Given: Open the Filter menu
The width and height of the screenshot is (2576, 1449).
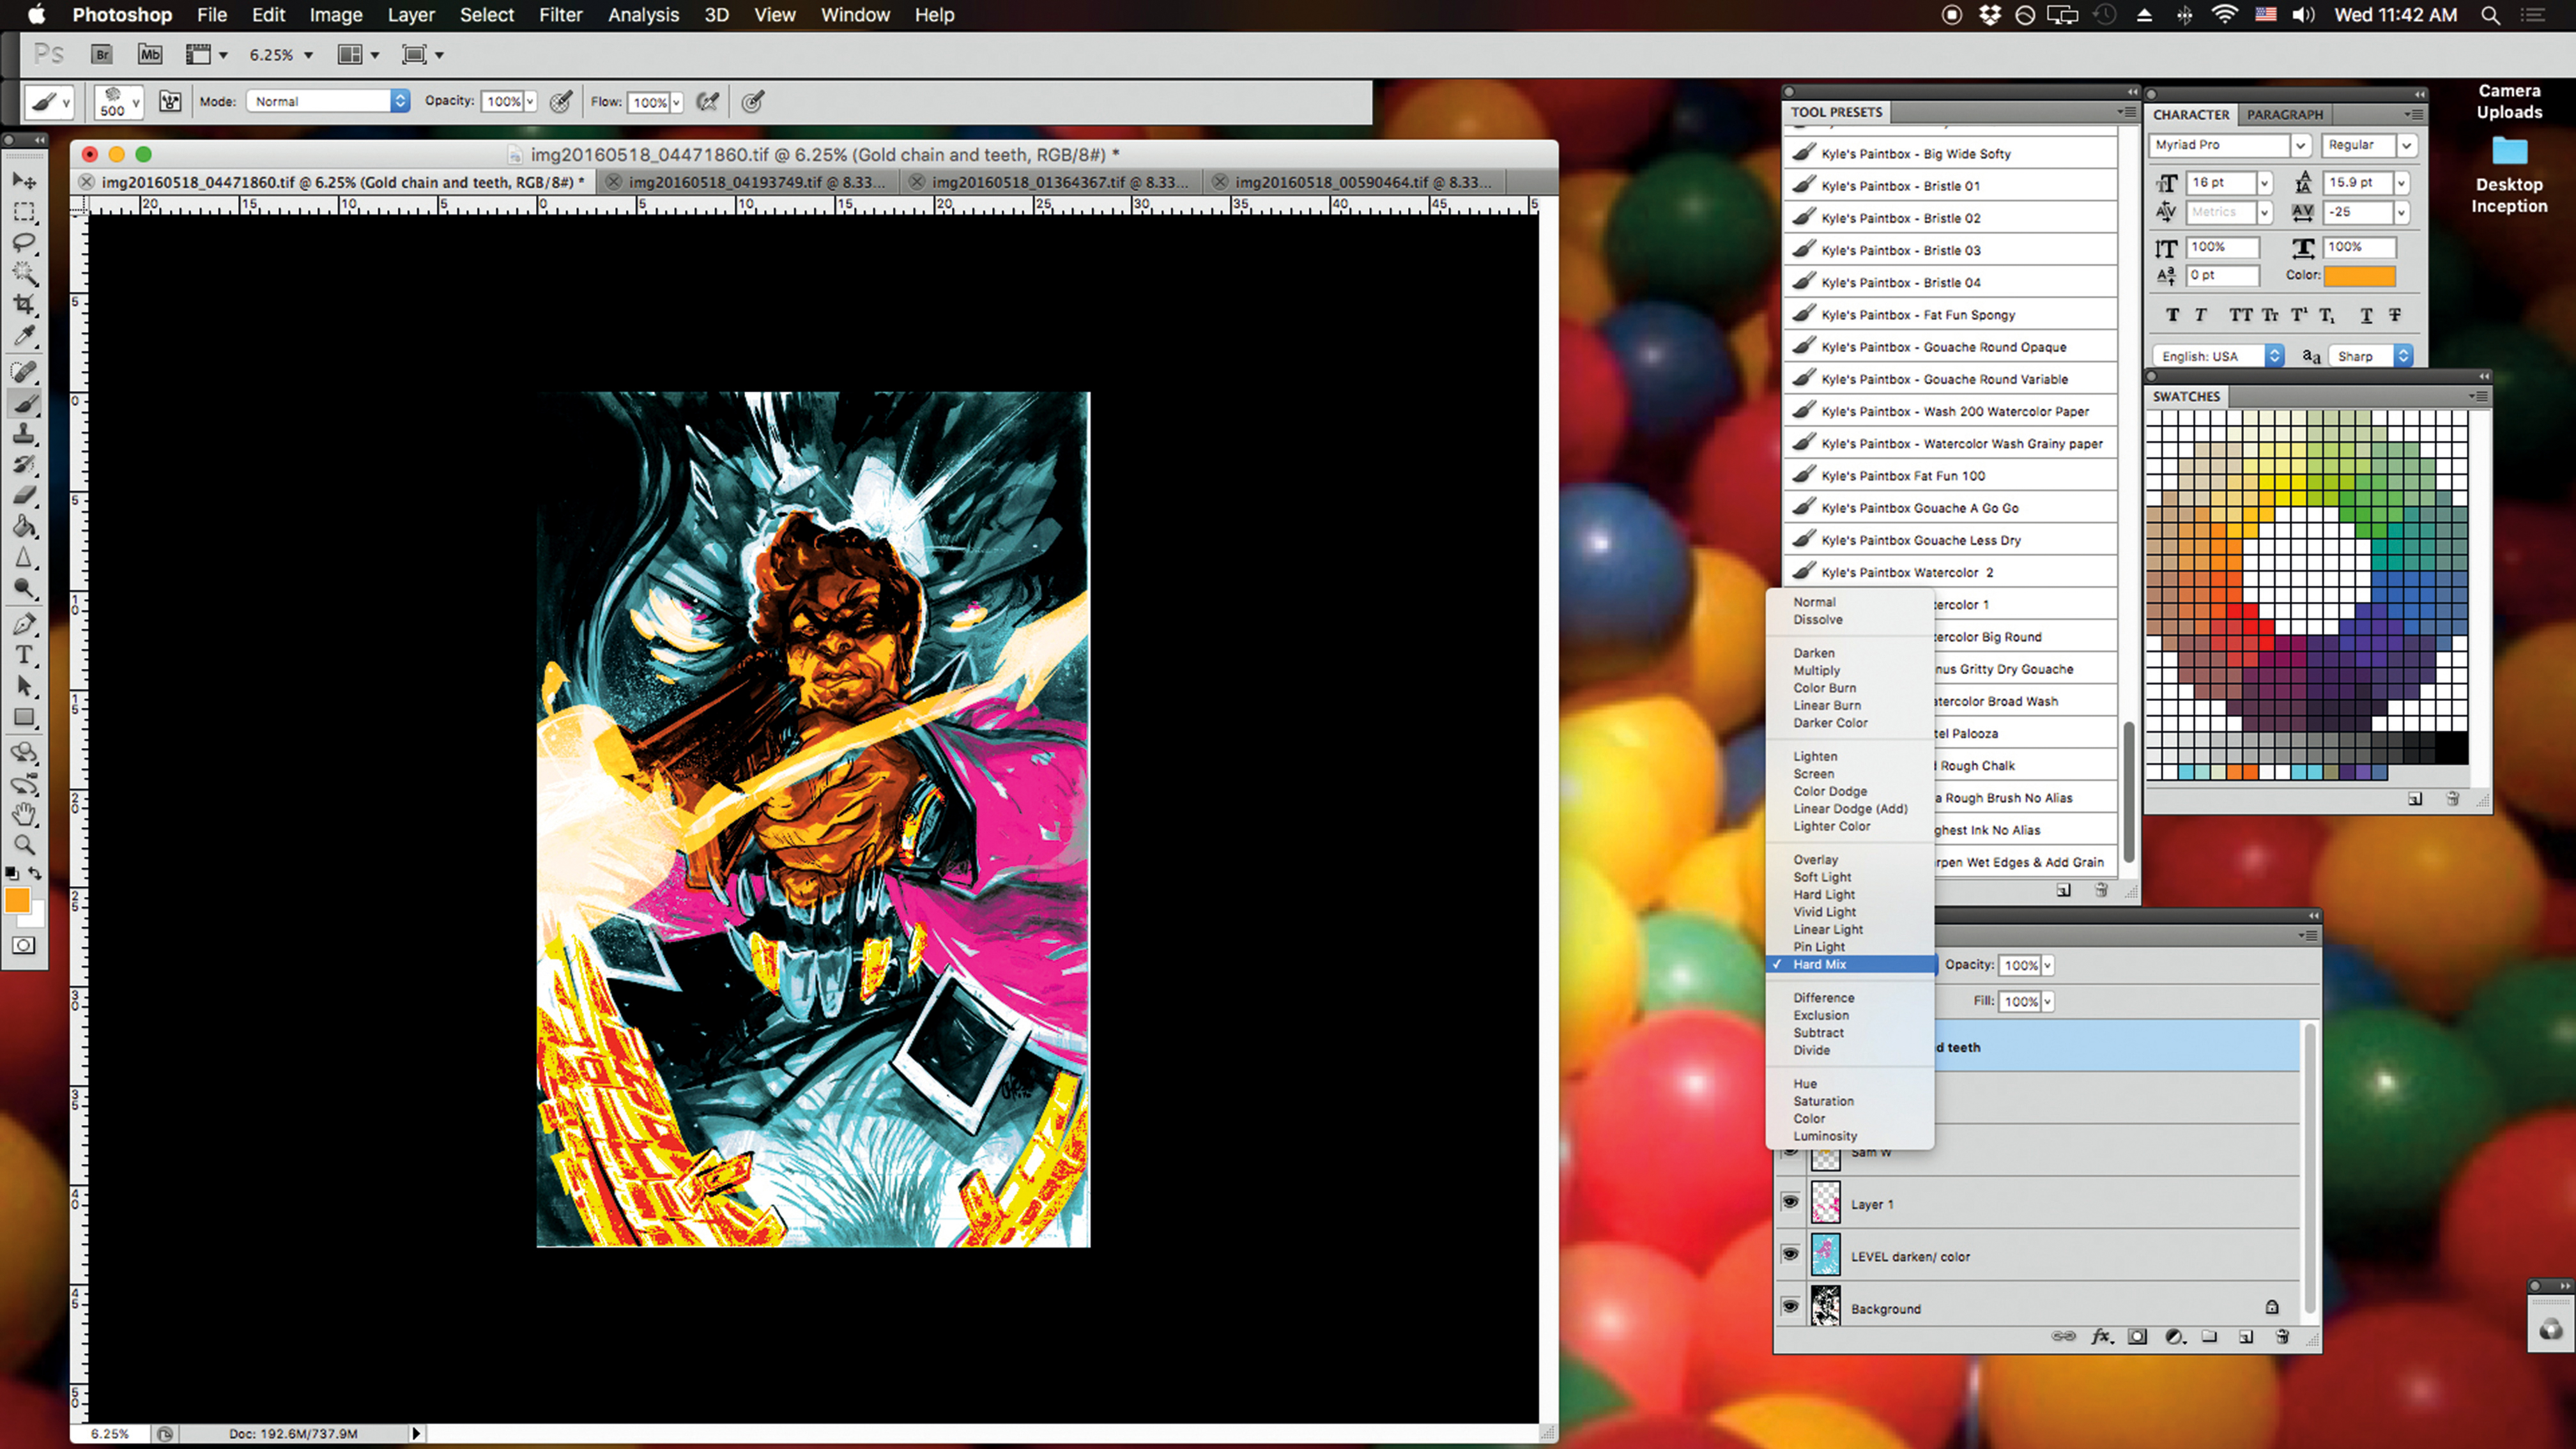Looking at the screenshot, I should click(560, 15).
